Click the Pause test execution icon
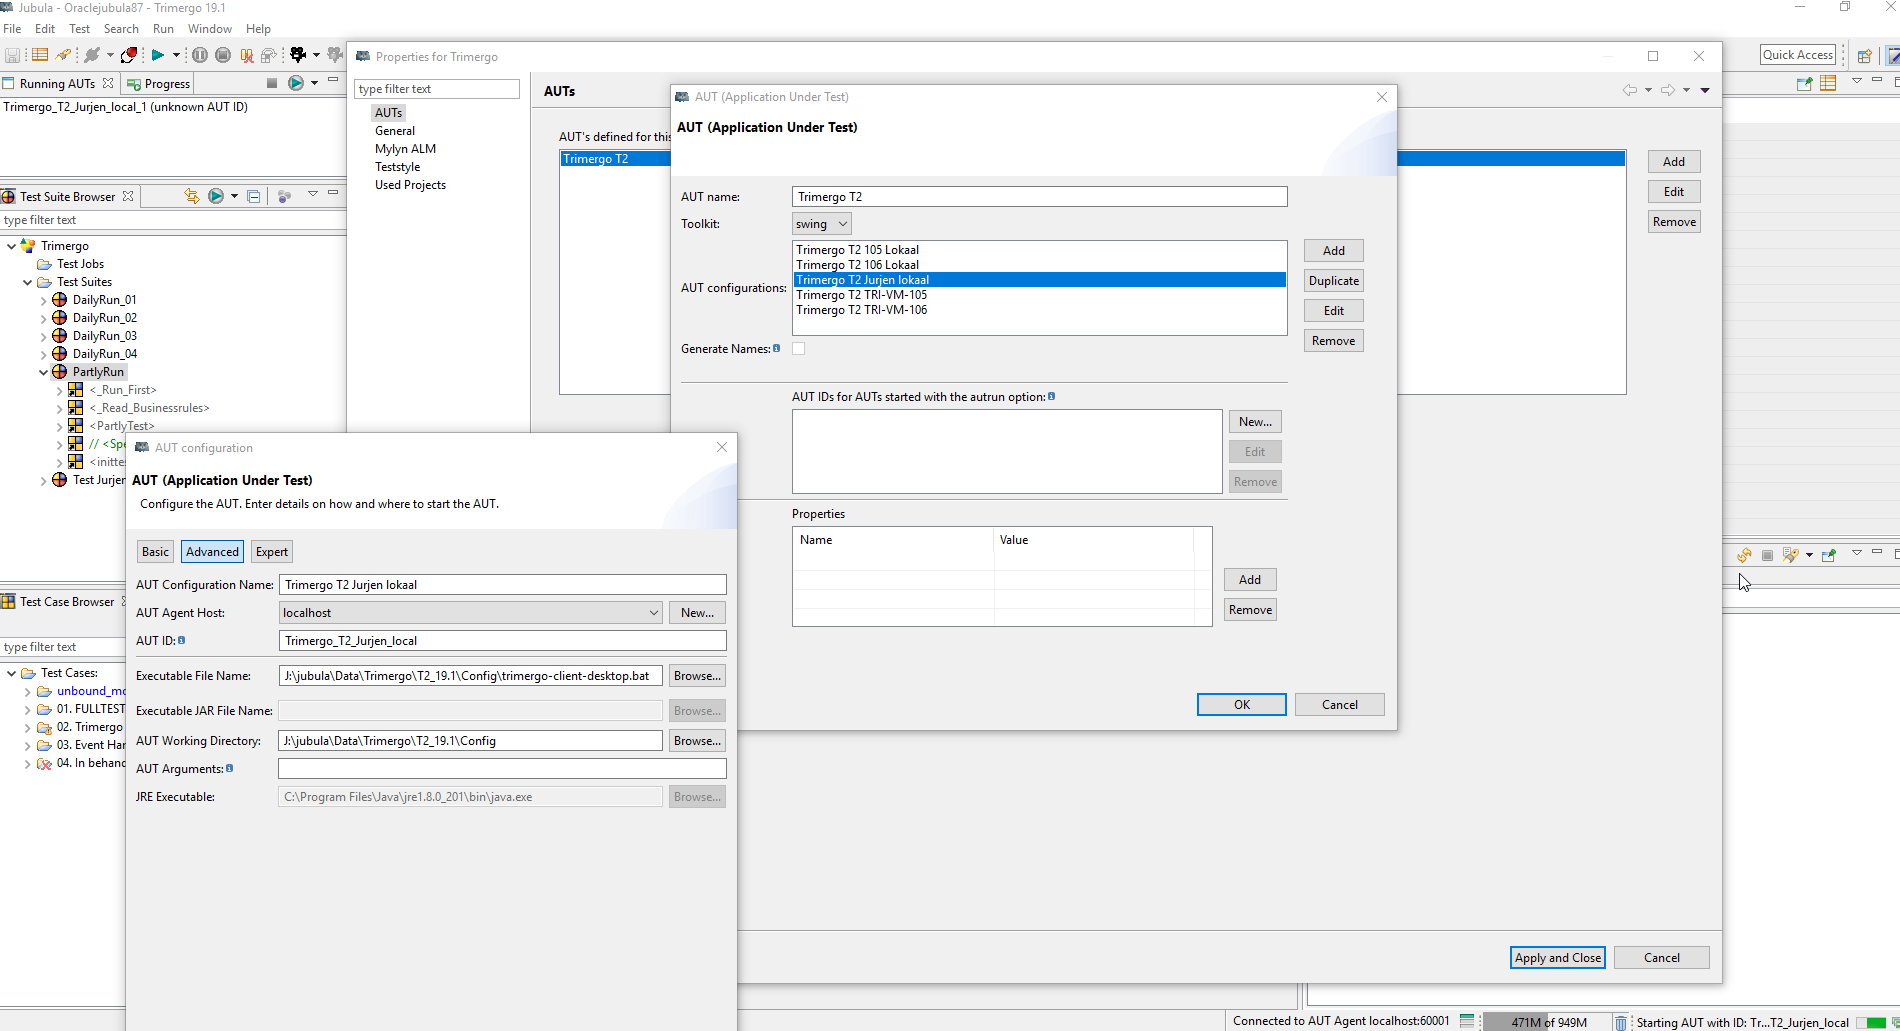This screenshot has height=1031, width=1900. (200, 55)
